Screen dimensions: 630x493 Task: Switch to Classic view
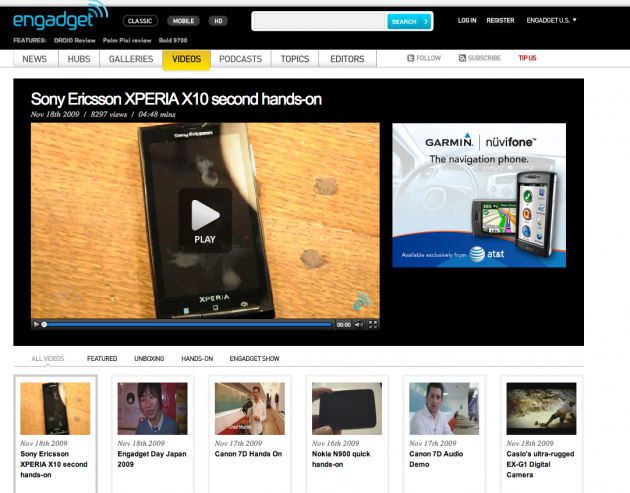[140, 21]
